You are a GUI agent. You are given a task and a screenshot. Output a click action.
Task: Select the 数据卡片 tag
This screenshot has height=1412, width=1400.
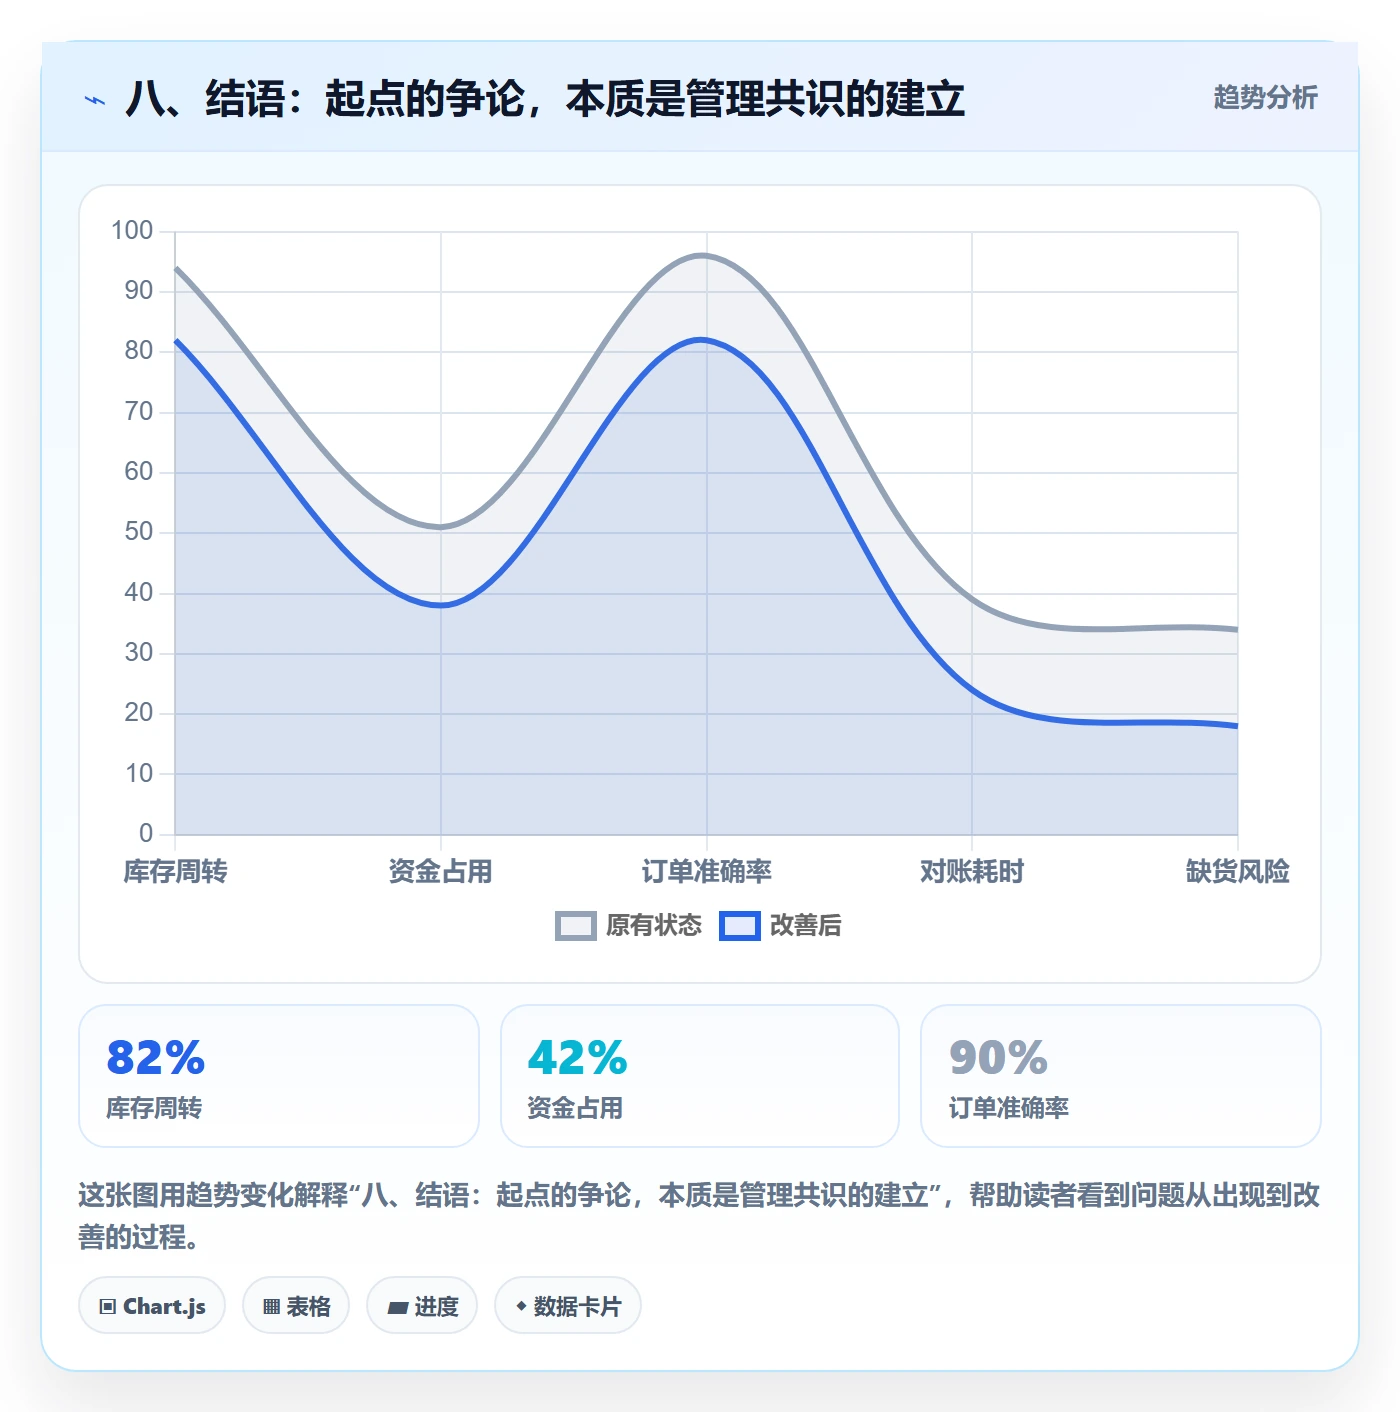(x=568, y=1306)
